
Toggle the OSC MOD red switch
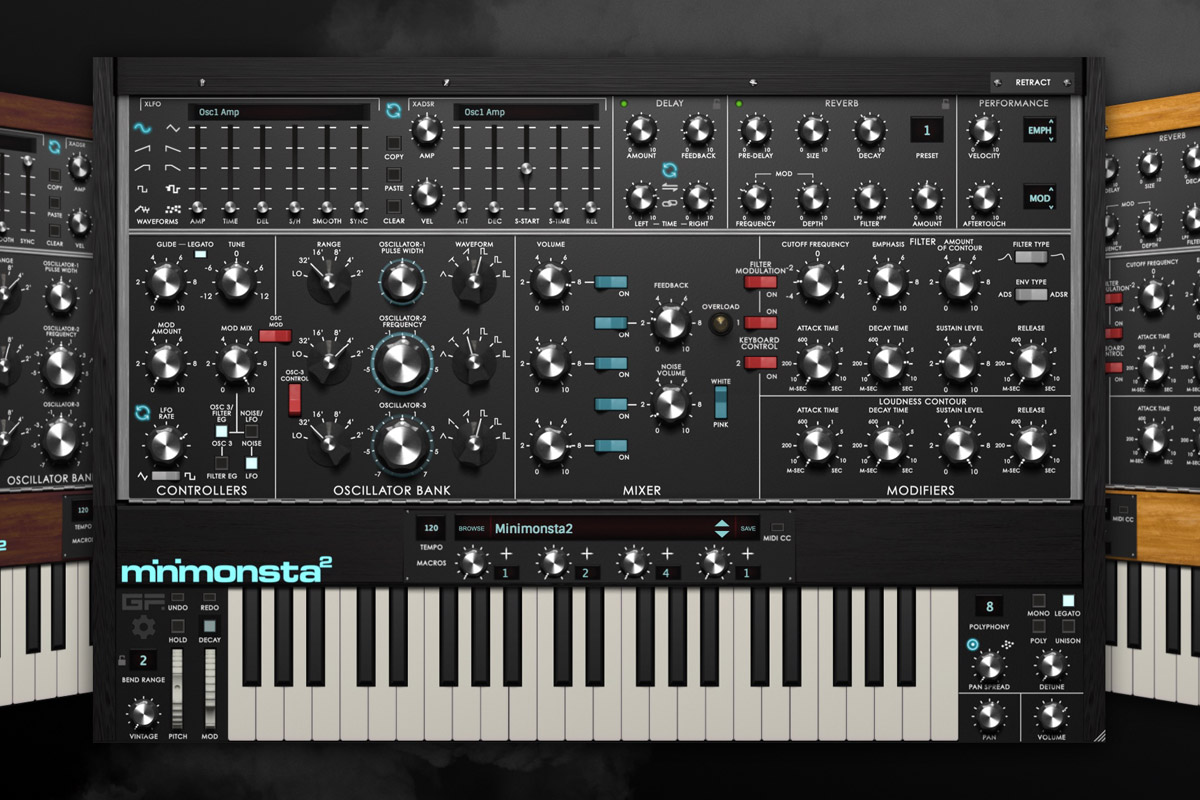point(275,337)
